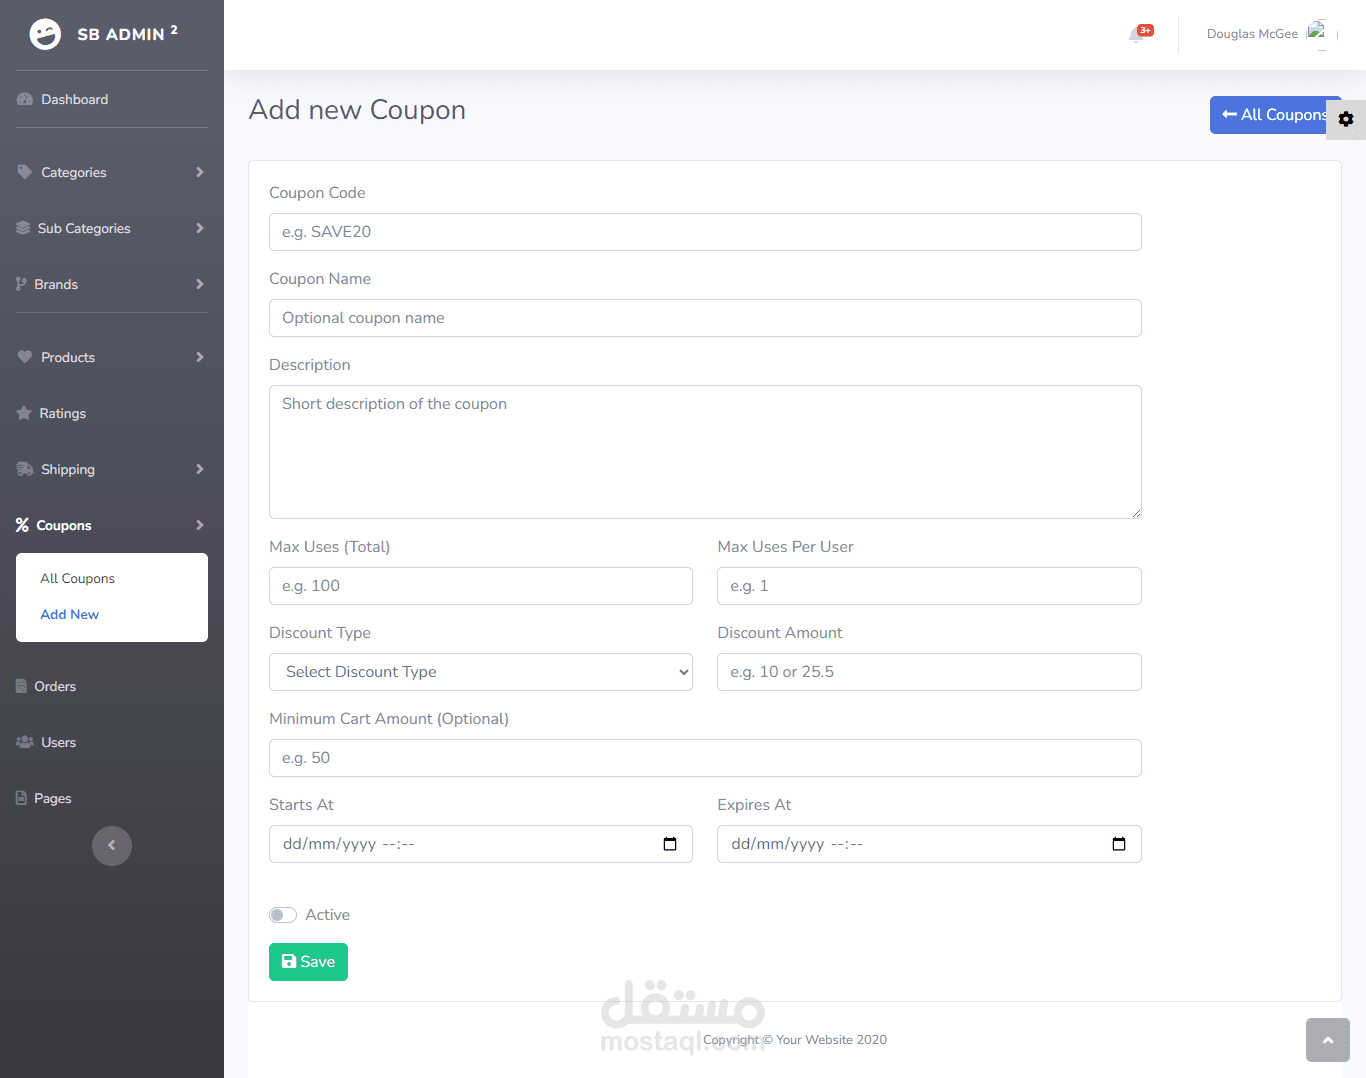Image resolution: width=1366 pixels, height=1078 pixels.
Task: Click the Brands branch icon
Action: point(21,284)
